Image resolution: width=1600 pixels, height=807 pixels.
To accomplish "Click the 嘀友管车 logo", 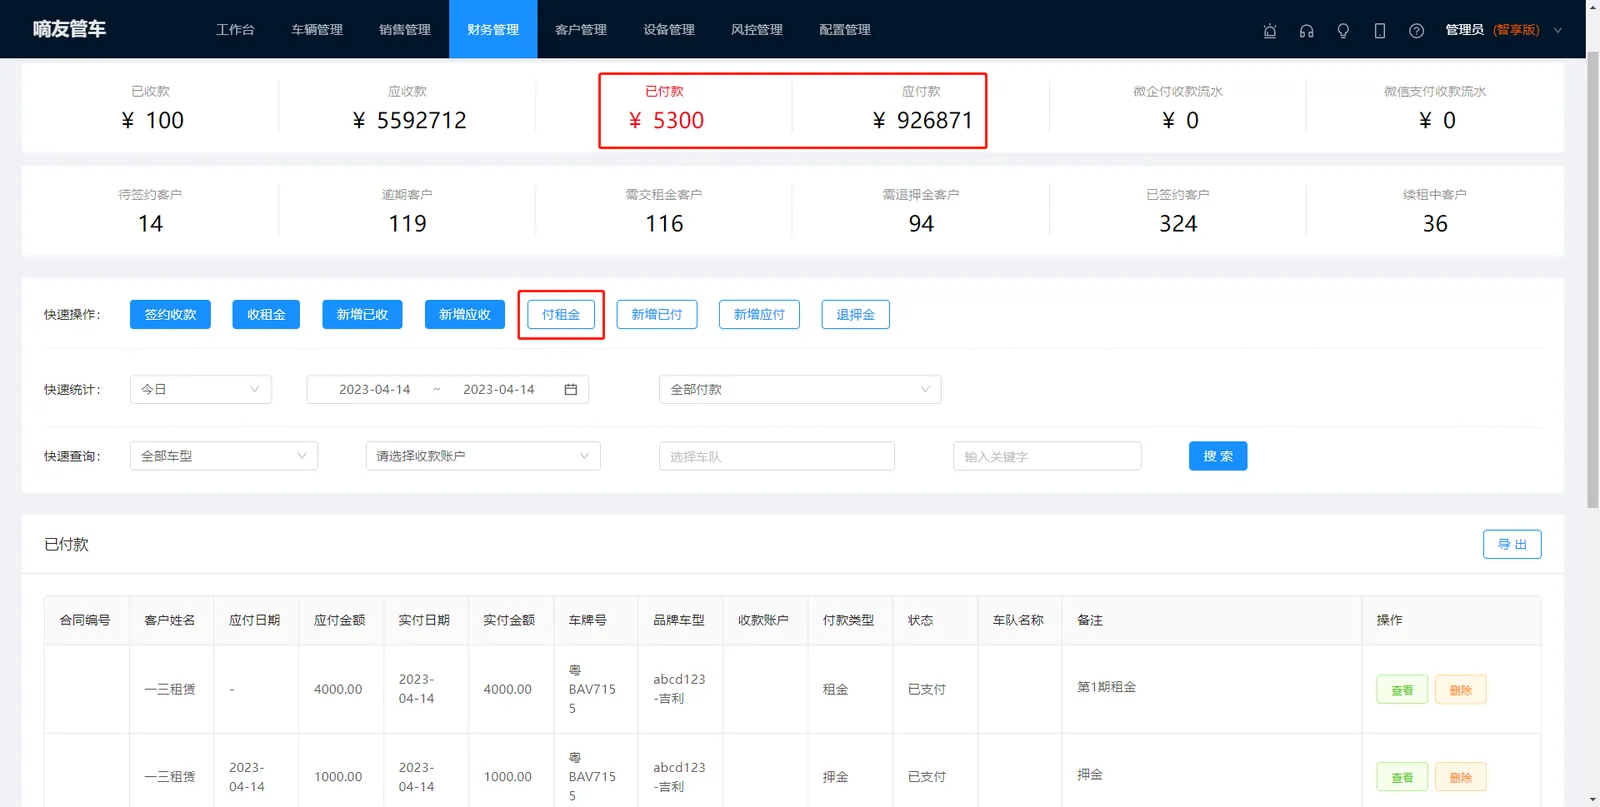I will tap(69, 29).
